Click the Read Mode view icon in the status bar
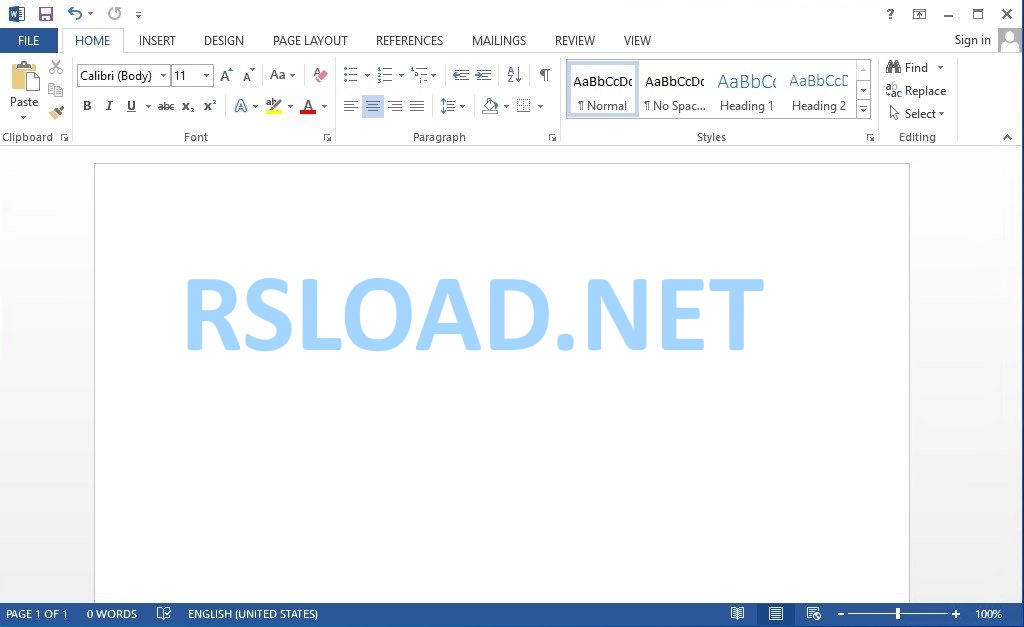The height and width of the screenshot is (627, 1024). click(737, 613)
